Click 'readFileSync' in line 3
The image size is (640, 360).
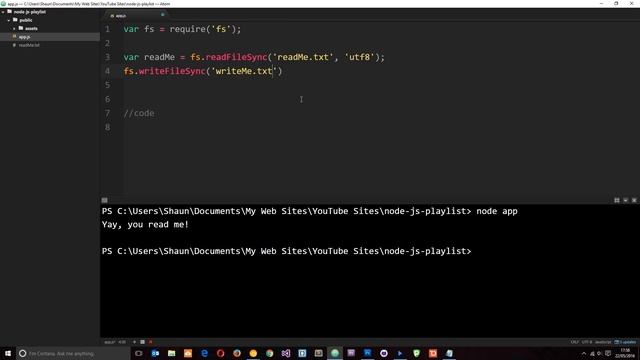tap(236, 57)
